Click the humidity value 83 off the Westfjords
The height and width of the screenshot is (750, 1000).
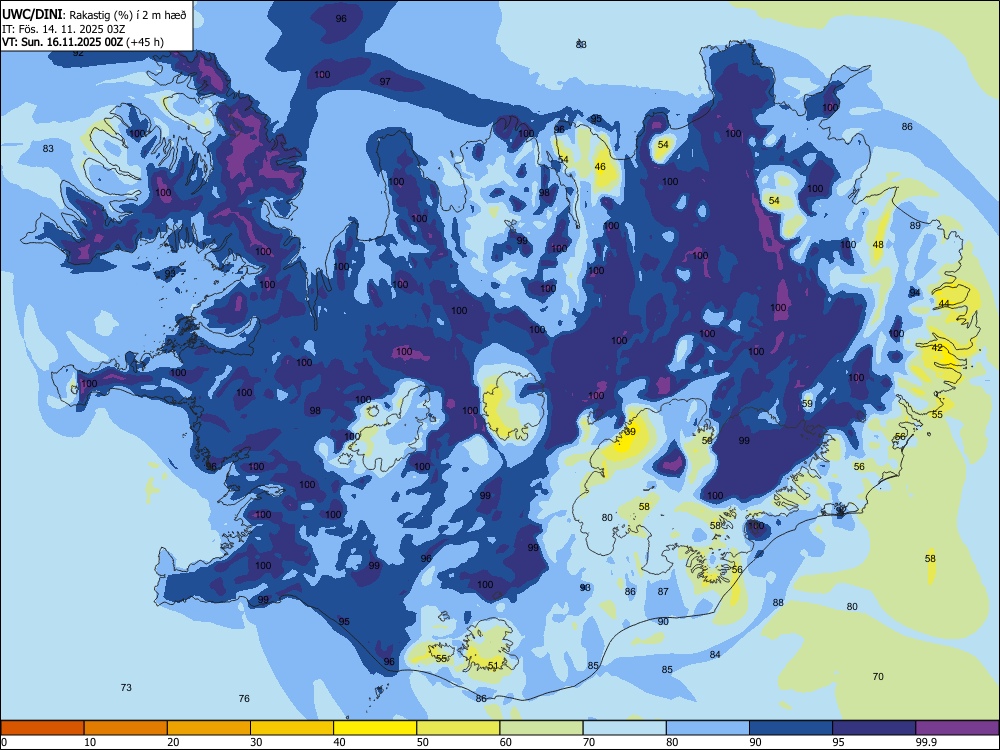48,149
